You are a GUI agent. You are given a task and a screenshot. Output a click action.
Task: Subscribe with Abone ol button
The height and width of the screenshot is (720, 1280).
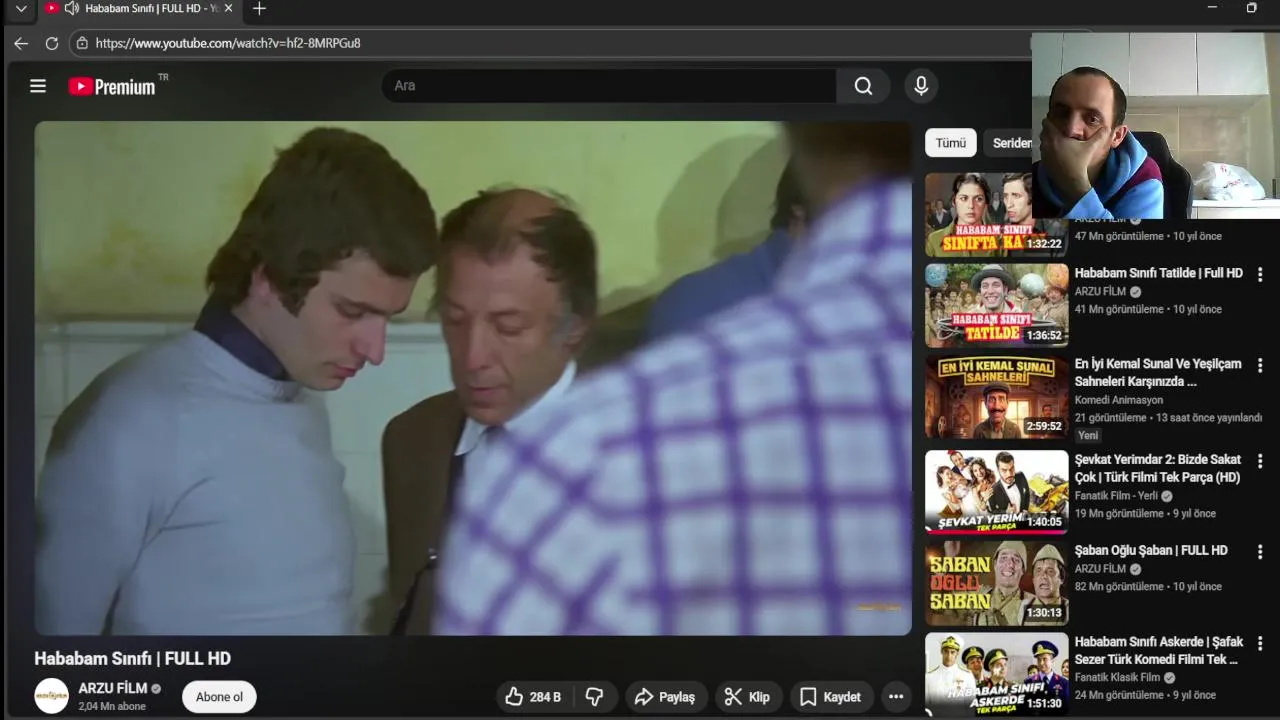click(x=219, y=697)
